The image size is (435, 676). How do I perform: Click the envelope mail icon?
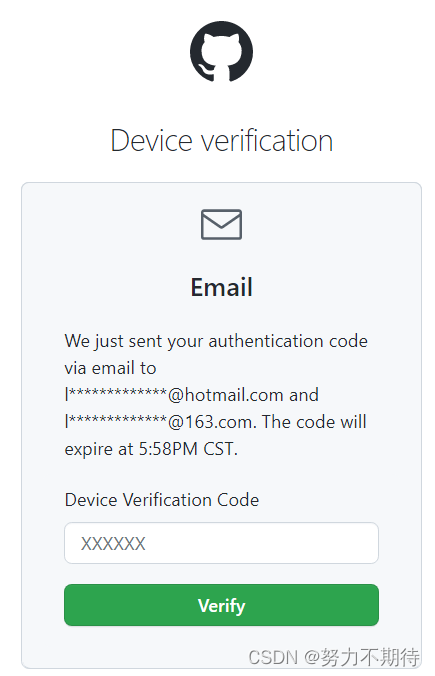[x=221, y=224]
